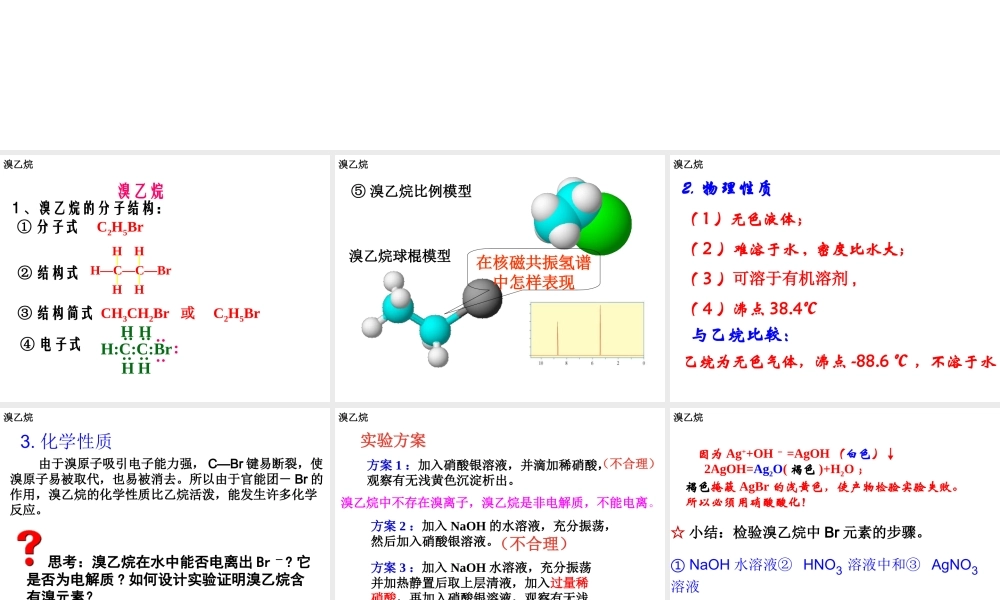Click the pink 溴乙烷 title text
This screenshot has height=600, width=1000.
[x=141, y=191]
